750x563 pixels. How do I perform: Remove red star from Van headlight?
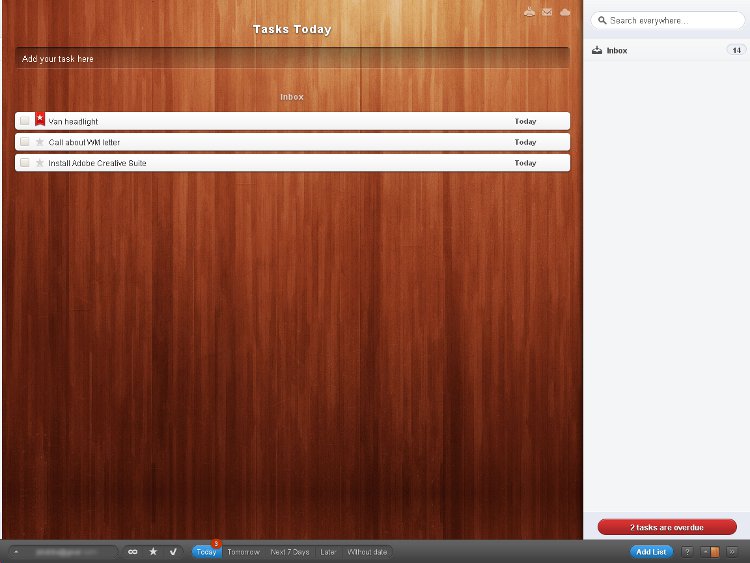coord(40,119)
